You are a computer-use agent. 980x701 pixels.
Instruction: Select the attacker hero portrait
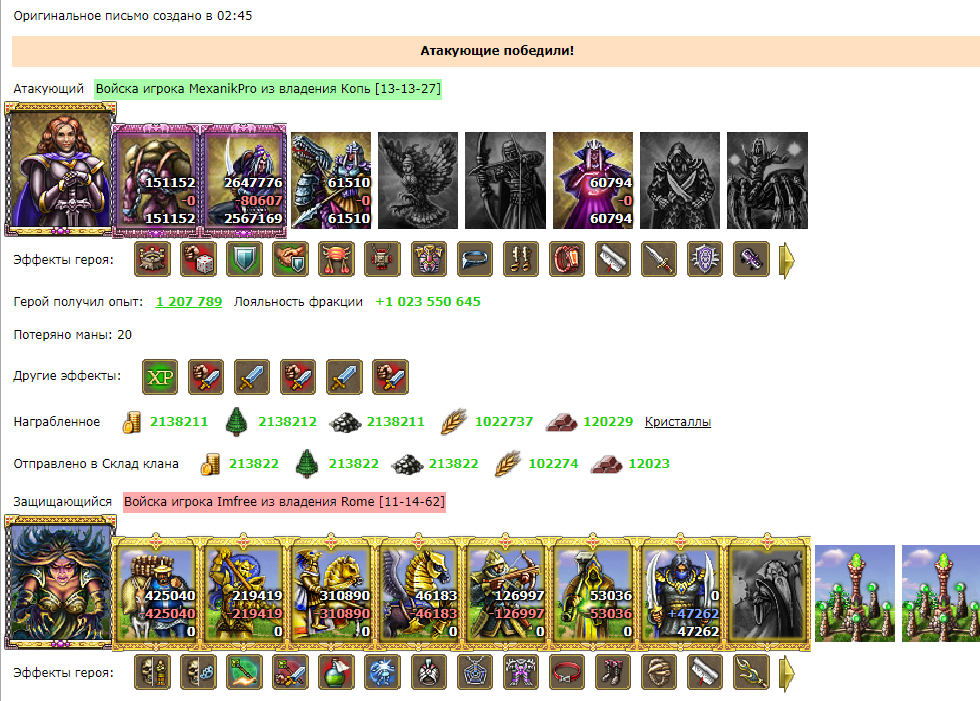pyautogui.click(x=60, y=169)
